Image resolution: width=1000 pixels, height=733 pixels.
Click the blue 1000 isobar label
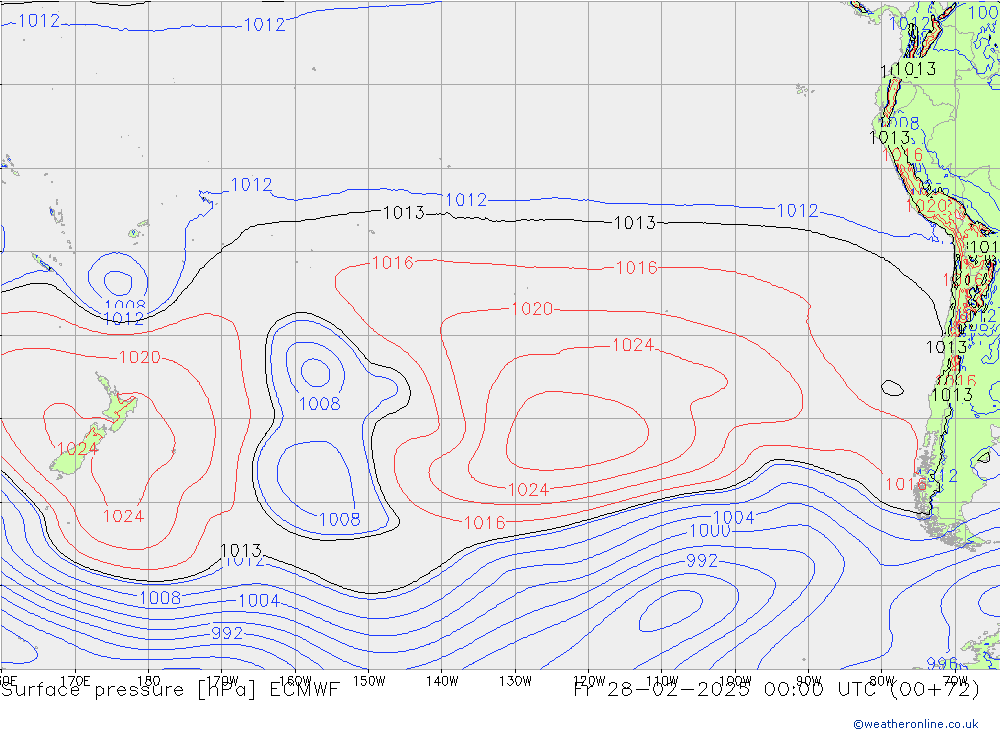coord(709,531)
